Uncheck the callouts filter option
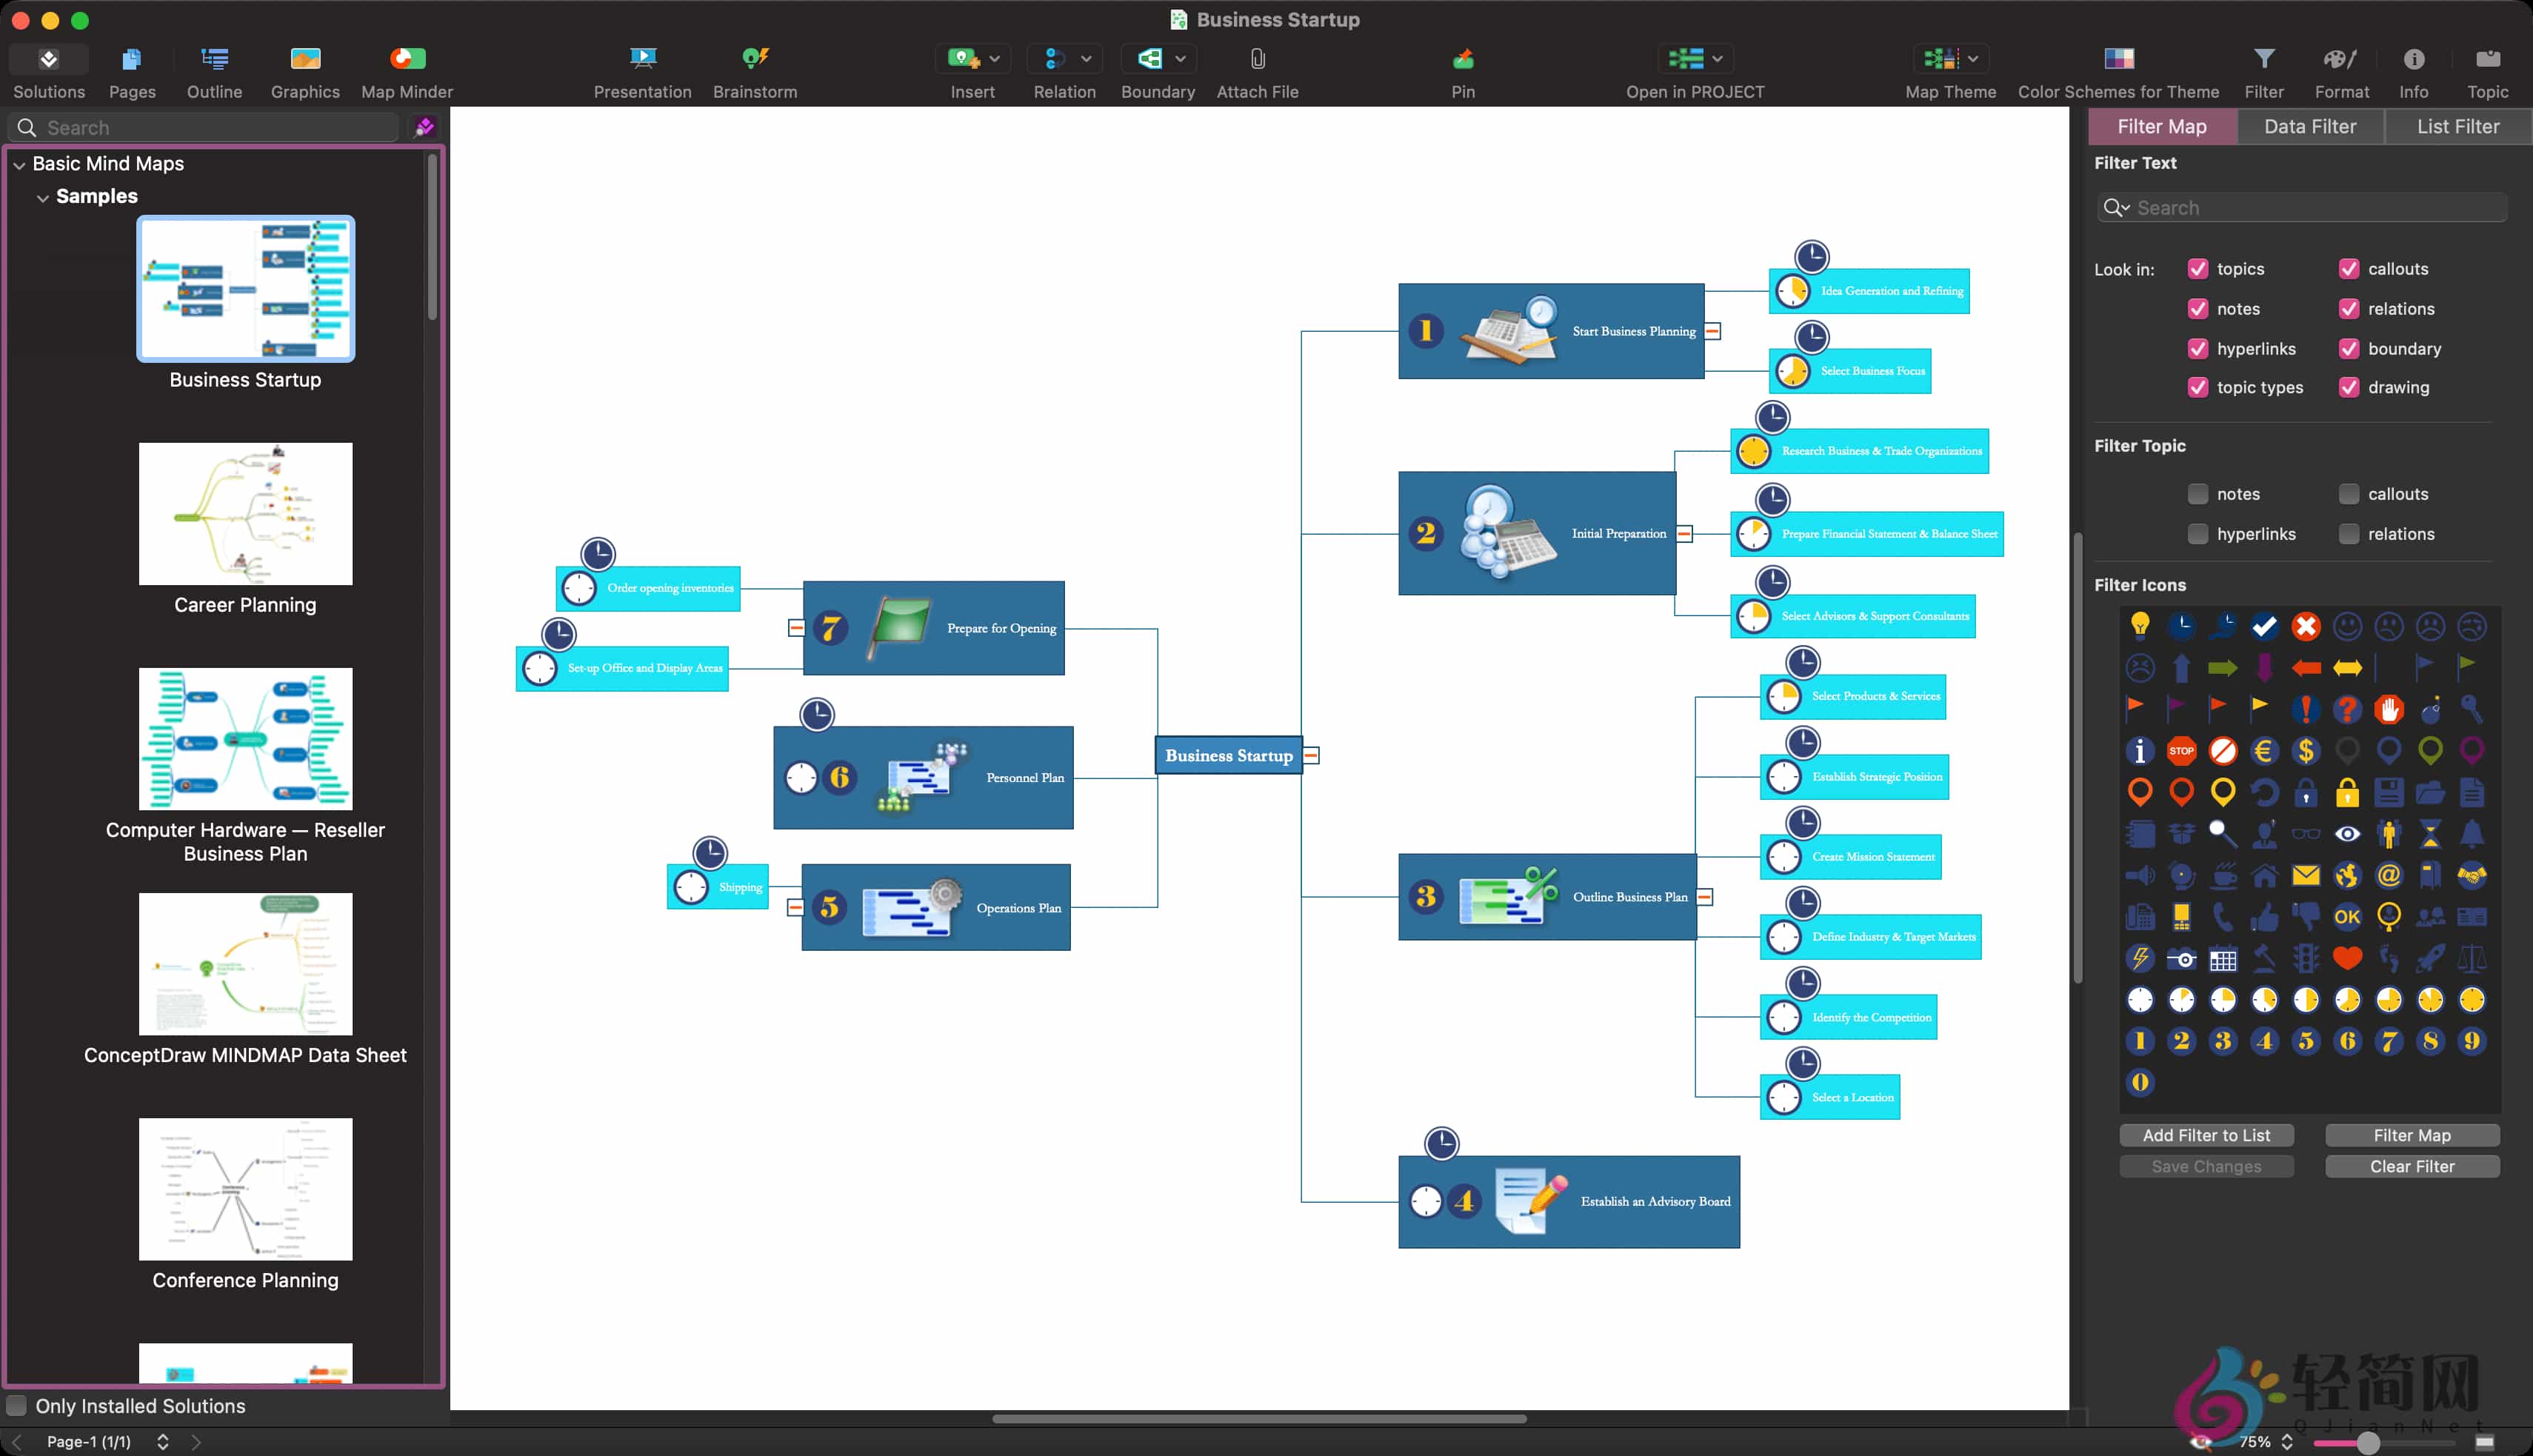The width and height of the screenshot is (2533, 1456). point(2349,268)
